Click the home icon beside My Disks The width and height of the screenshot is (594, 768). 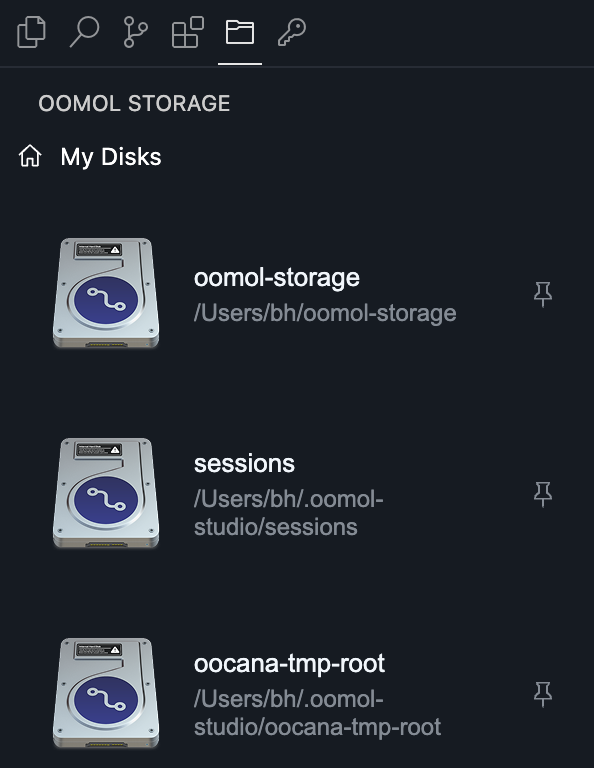(30, 156)
